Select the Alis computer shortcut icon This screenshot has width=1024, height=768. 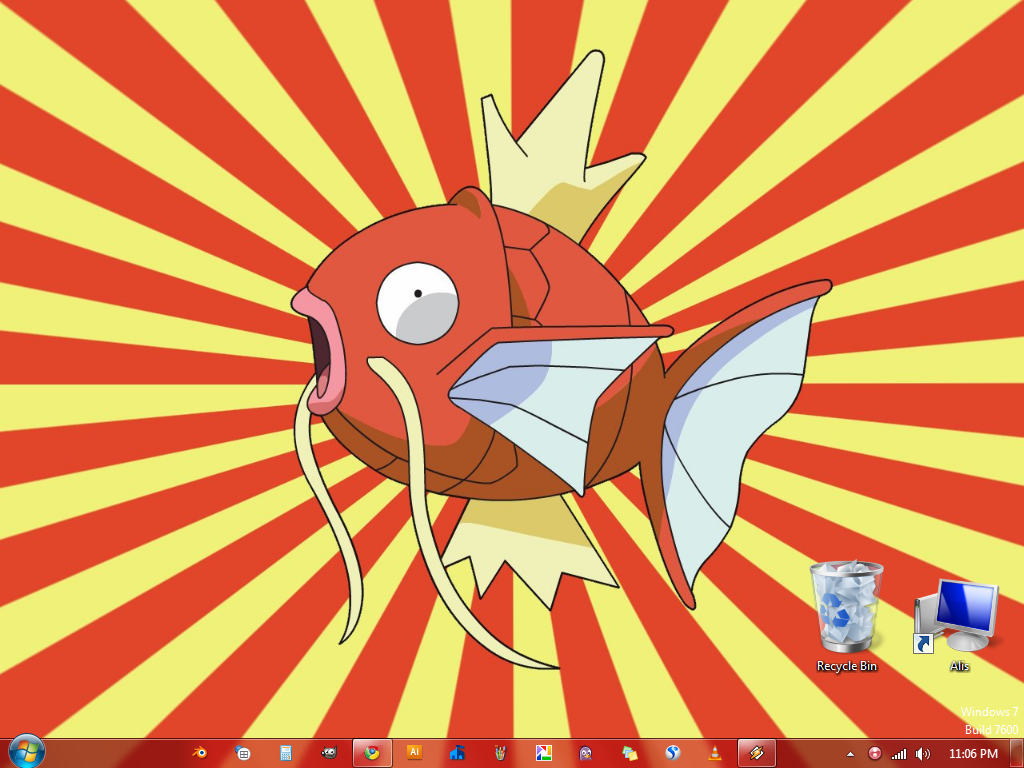[958, 626]
